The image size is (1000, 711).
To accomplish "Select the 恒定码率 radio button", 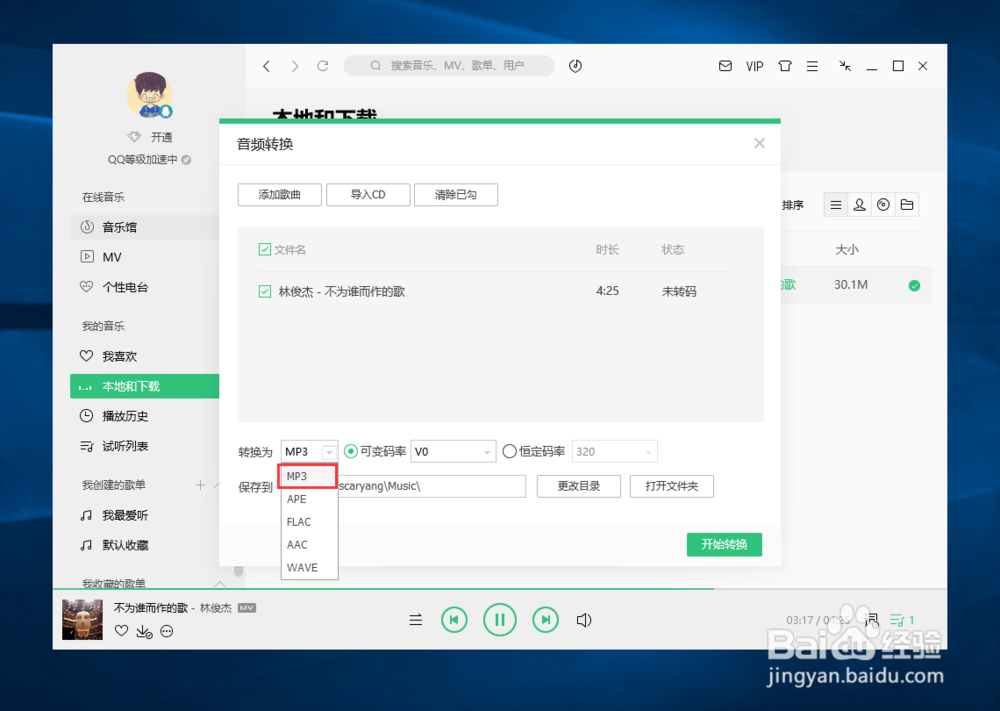I will [x=509, y=451].
